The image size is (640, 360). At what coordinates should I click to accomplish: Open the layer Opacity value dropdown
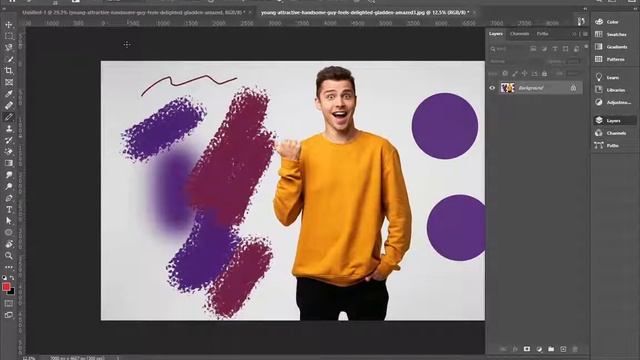pos(573,62)
